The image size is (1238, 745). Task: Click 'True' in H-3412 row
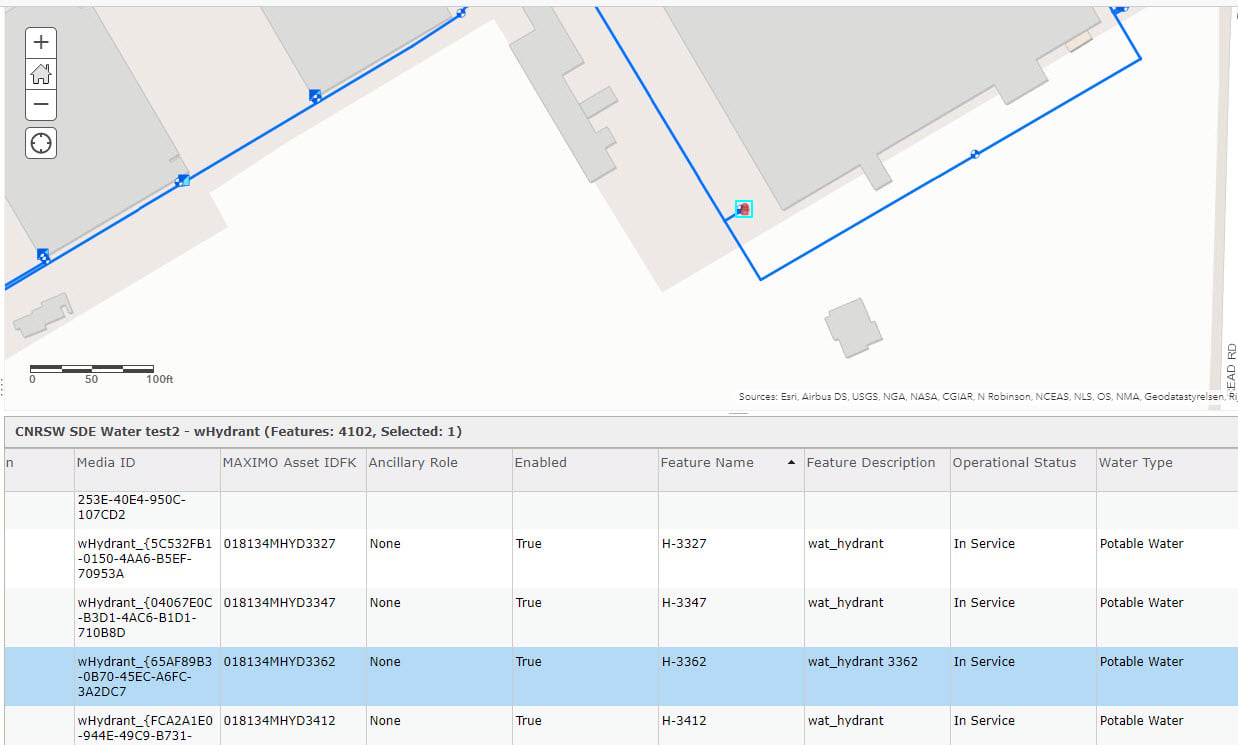(x=528, y=721)
